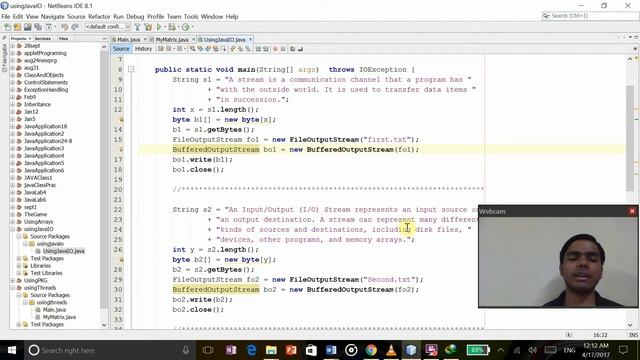640x360 pixels.
Task: Open Google Chrome from taskbar
Action: [371, 350]
